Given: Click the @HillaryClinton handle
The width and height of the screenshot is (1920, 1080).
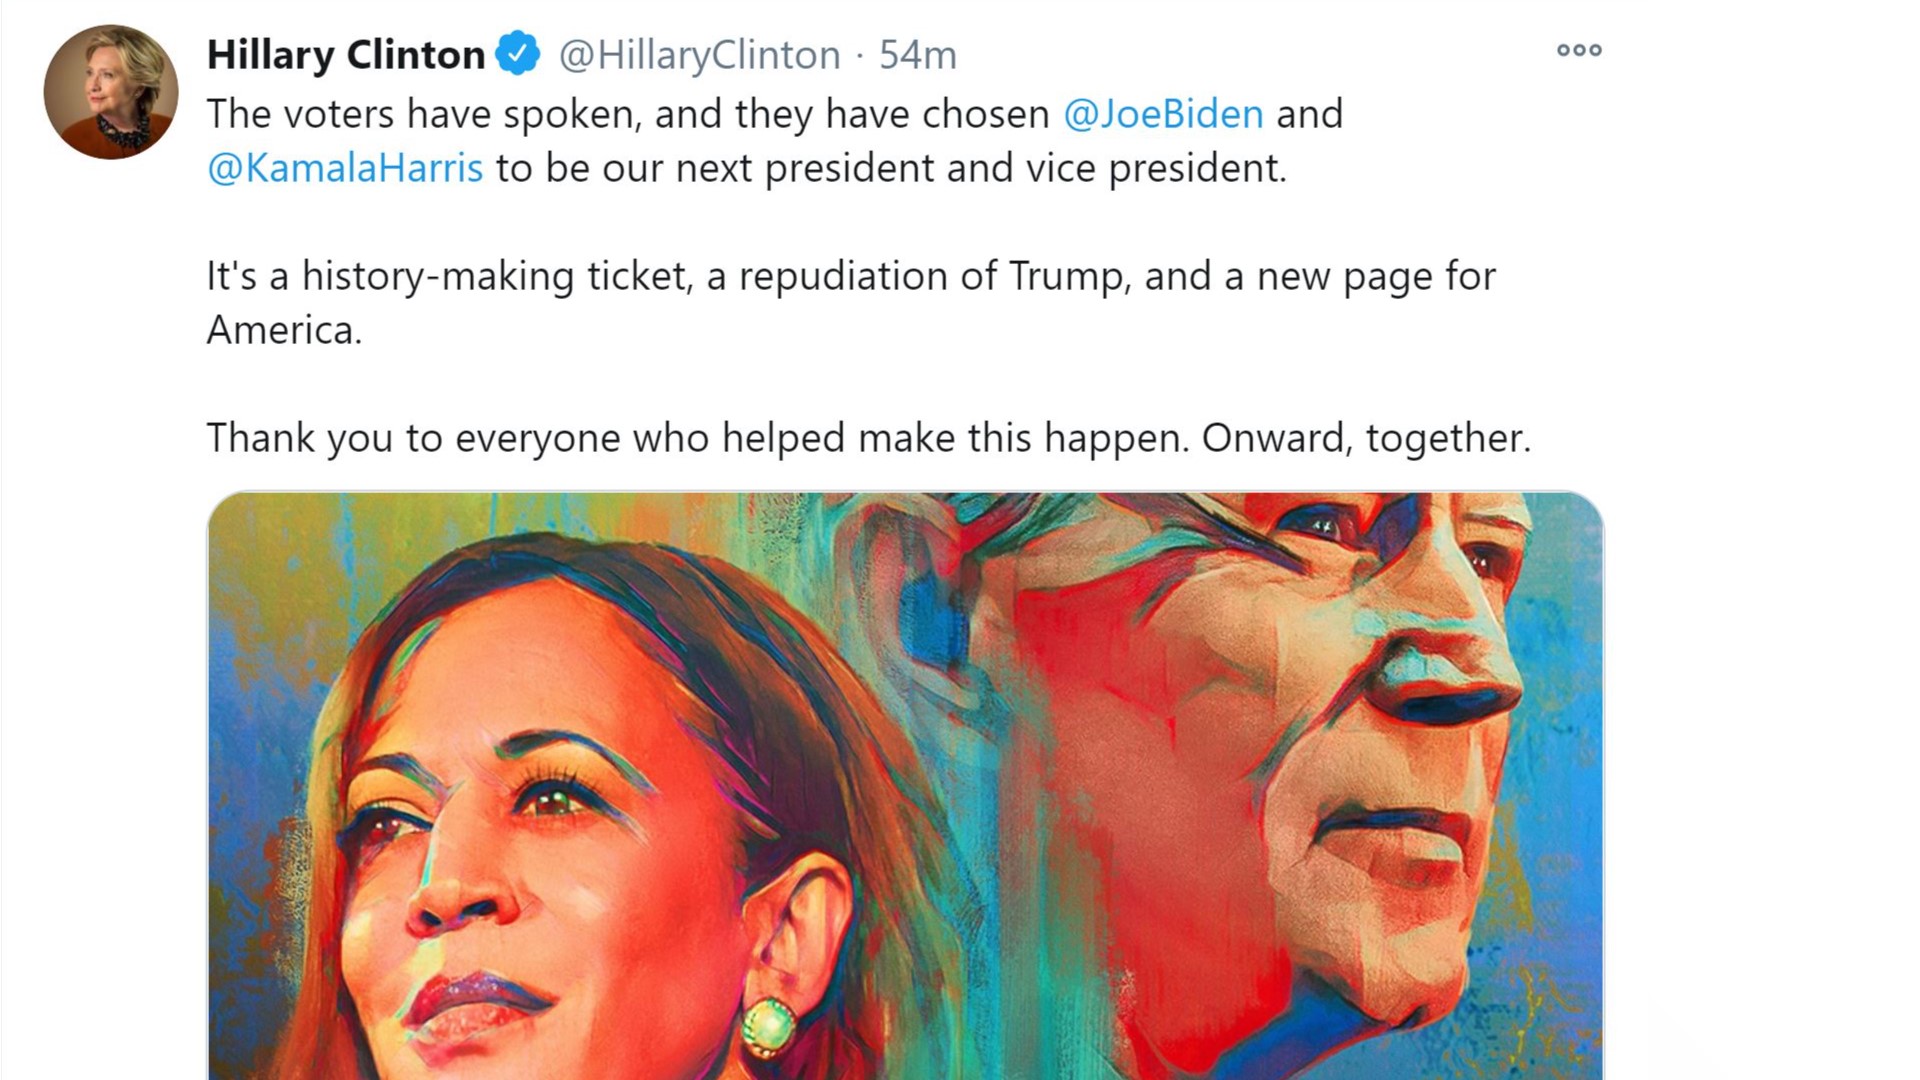Looking at the screenshot, I should 699,55.
